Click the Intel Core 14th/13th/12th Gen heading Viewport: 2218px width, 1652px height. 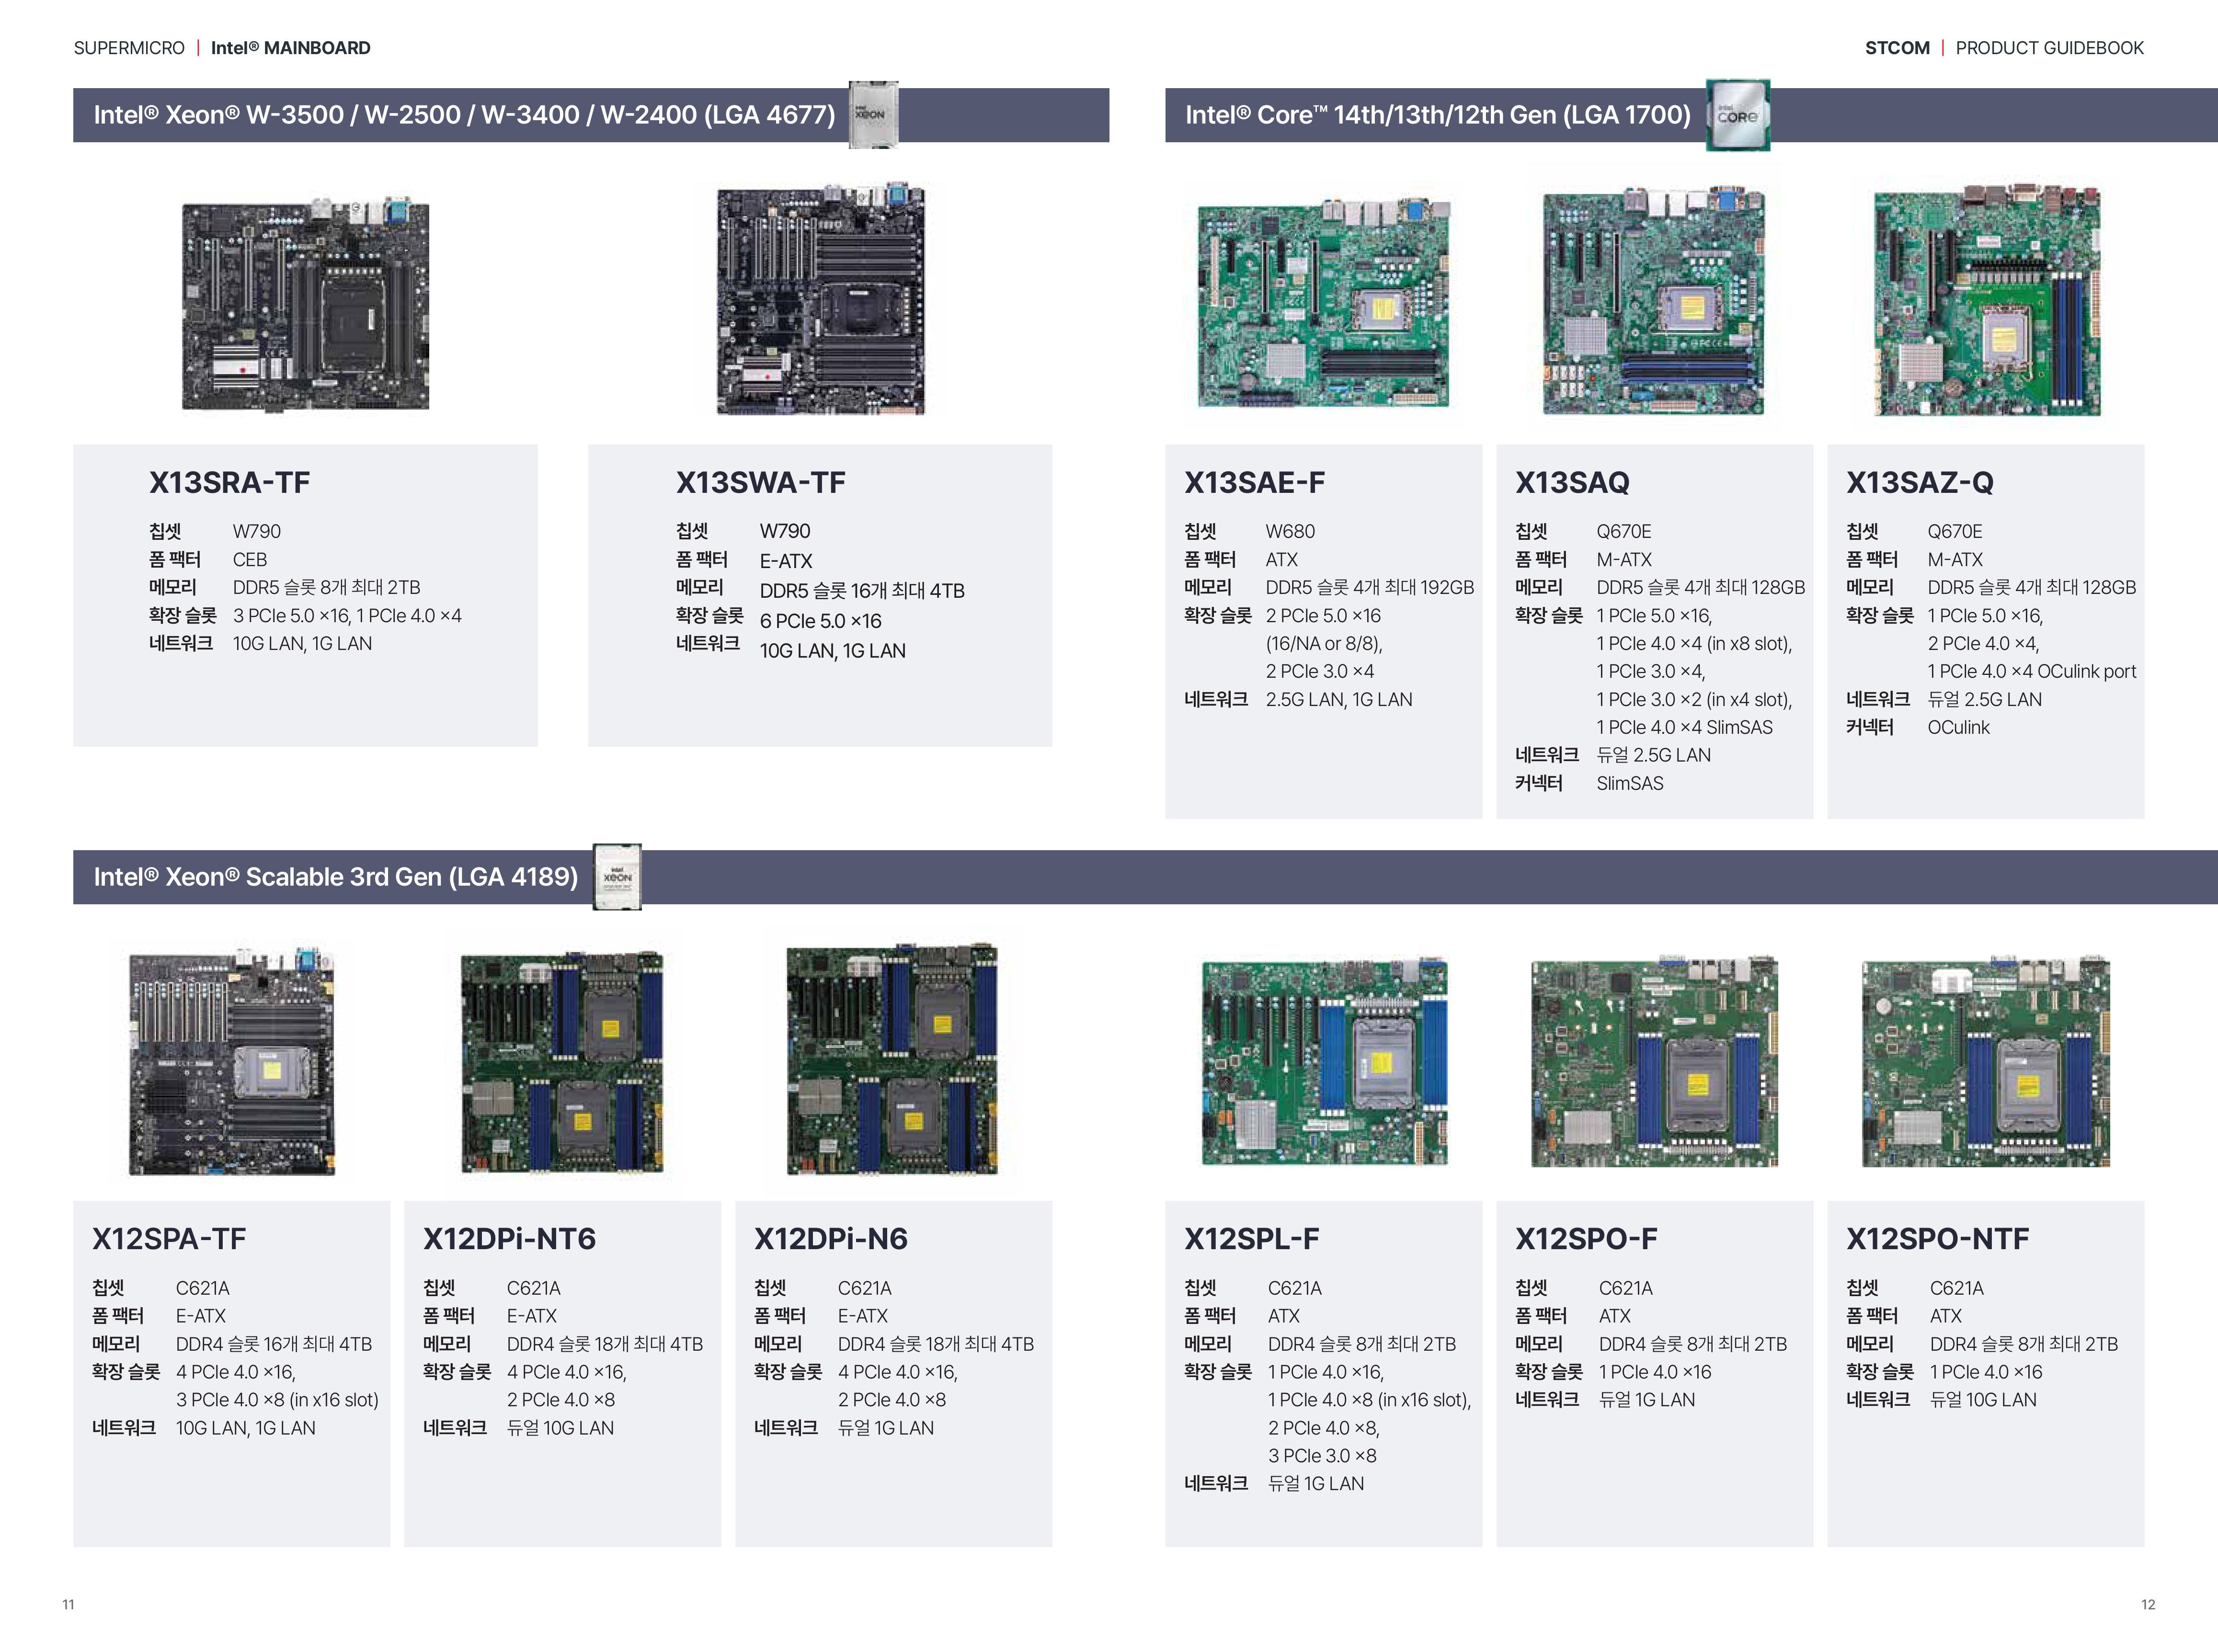click(1438, 115)
